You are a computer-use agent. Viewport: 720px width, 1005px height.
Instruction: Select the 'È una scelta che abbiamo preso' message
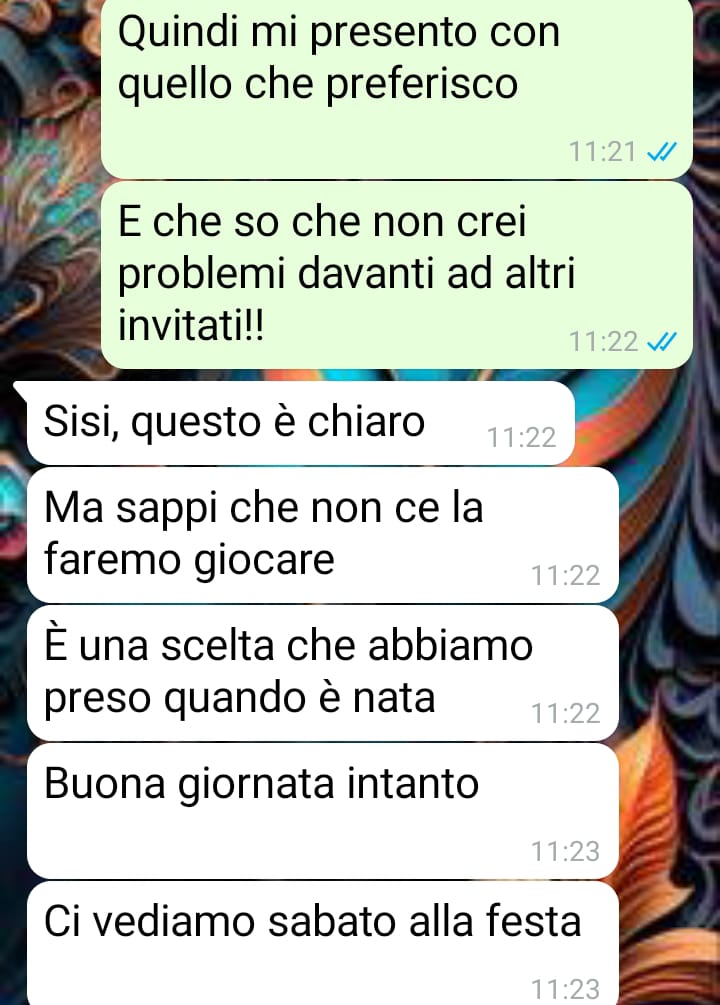pos(322,673)
